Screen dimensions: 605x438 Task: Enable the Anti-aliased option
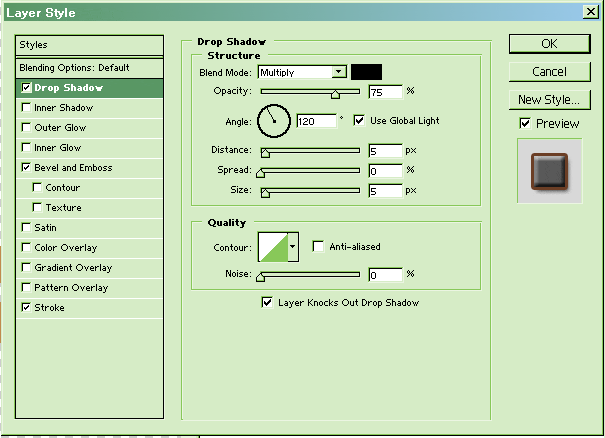coord(318,246)
